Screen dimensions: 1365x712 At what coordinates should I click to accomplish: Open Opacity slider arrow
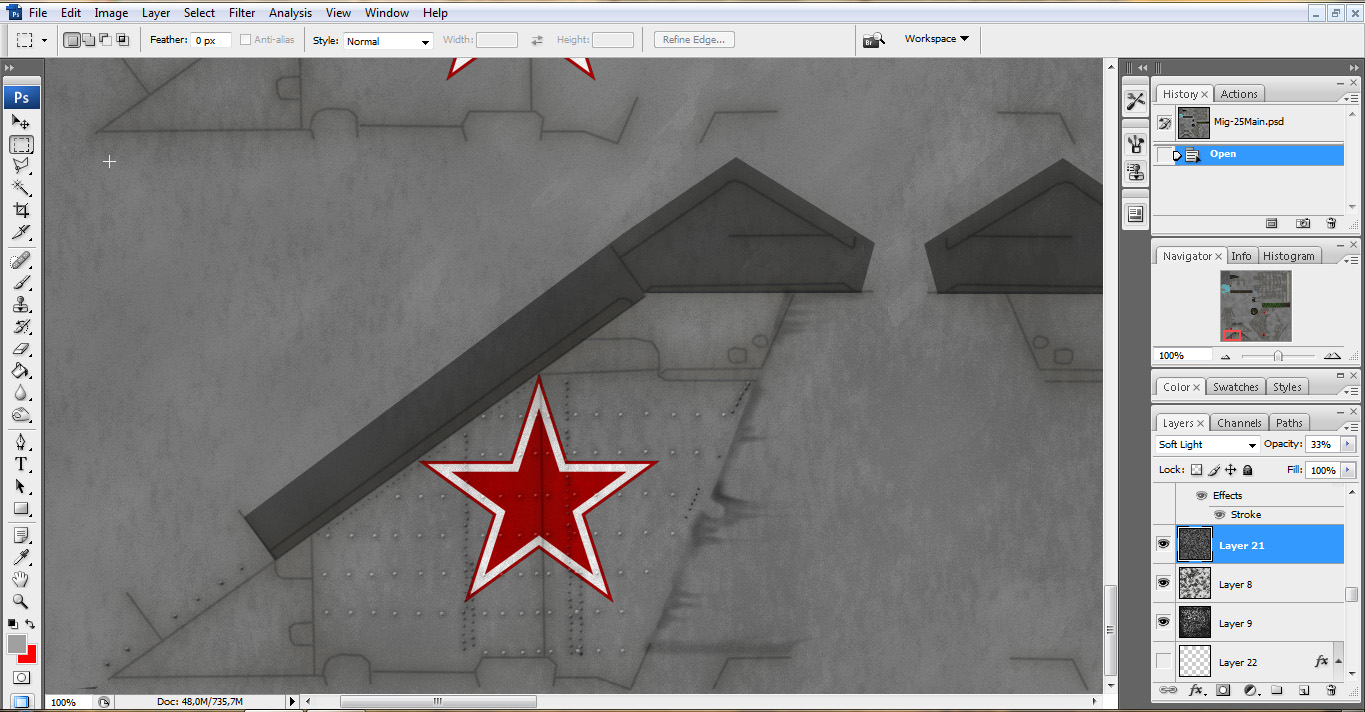(x=1348, y=445)
